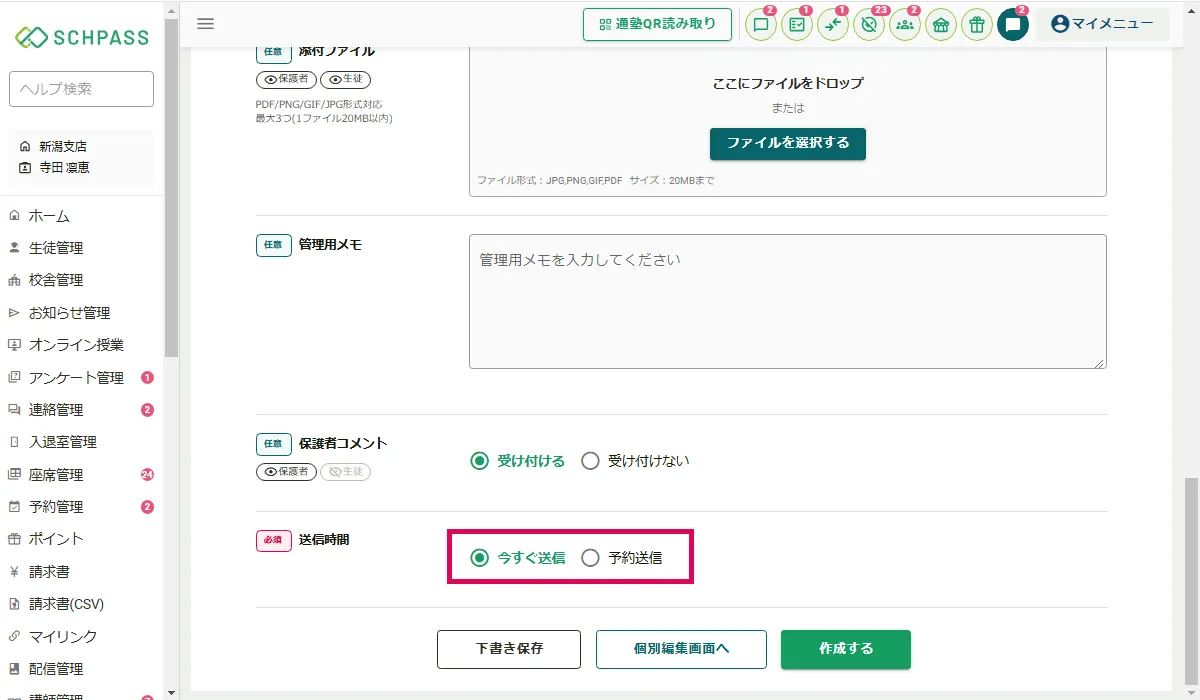Click the 新潟支店 branch name
Screen dimensions: 1200x700
[x=63, y=146]
